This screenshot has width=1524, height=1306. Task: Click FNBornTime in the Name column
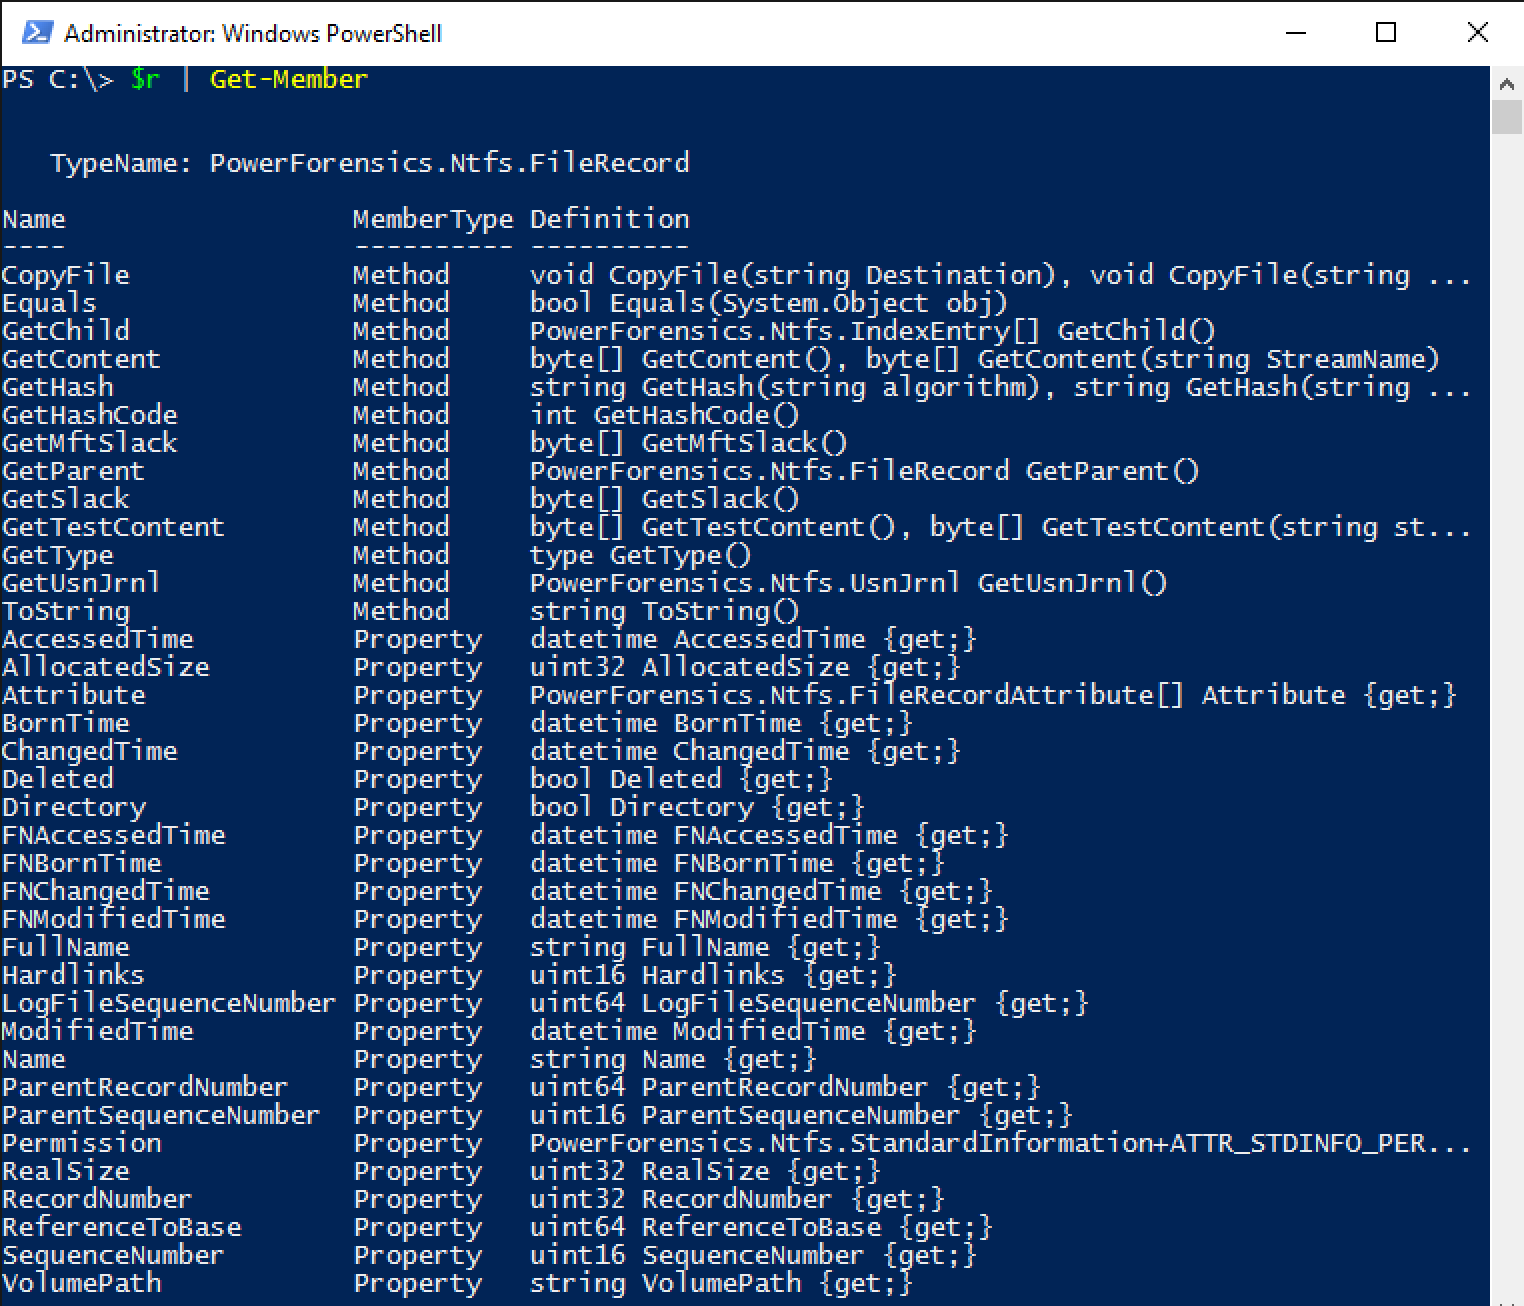(82, 863)
